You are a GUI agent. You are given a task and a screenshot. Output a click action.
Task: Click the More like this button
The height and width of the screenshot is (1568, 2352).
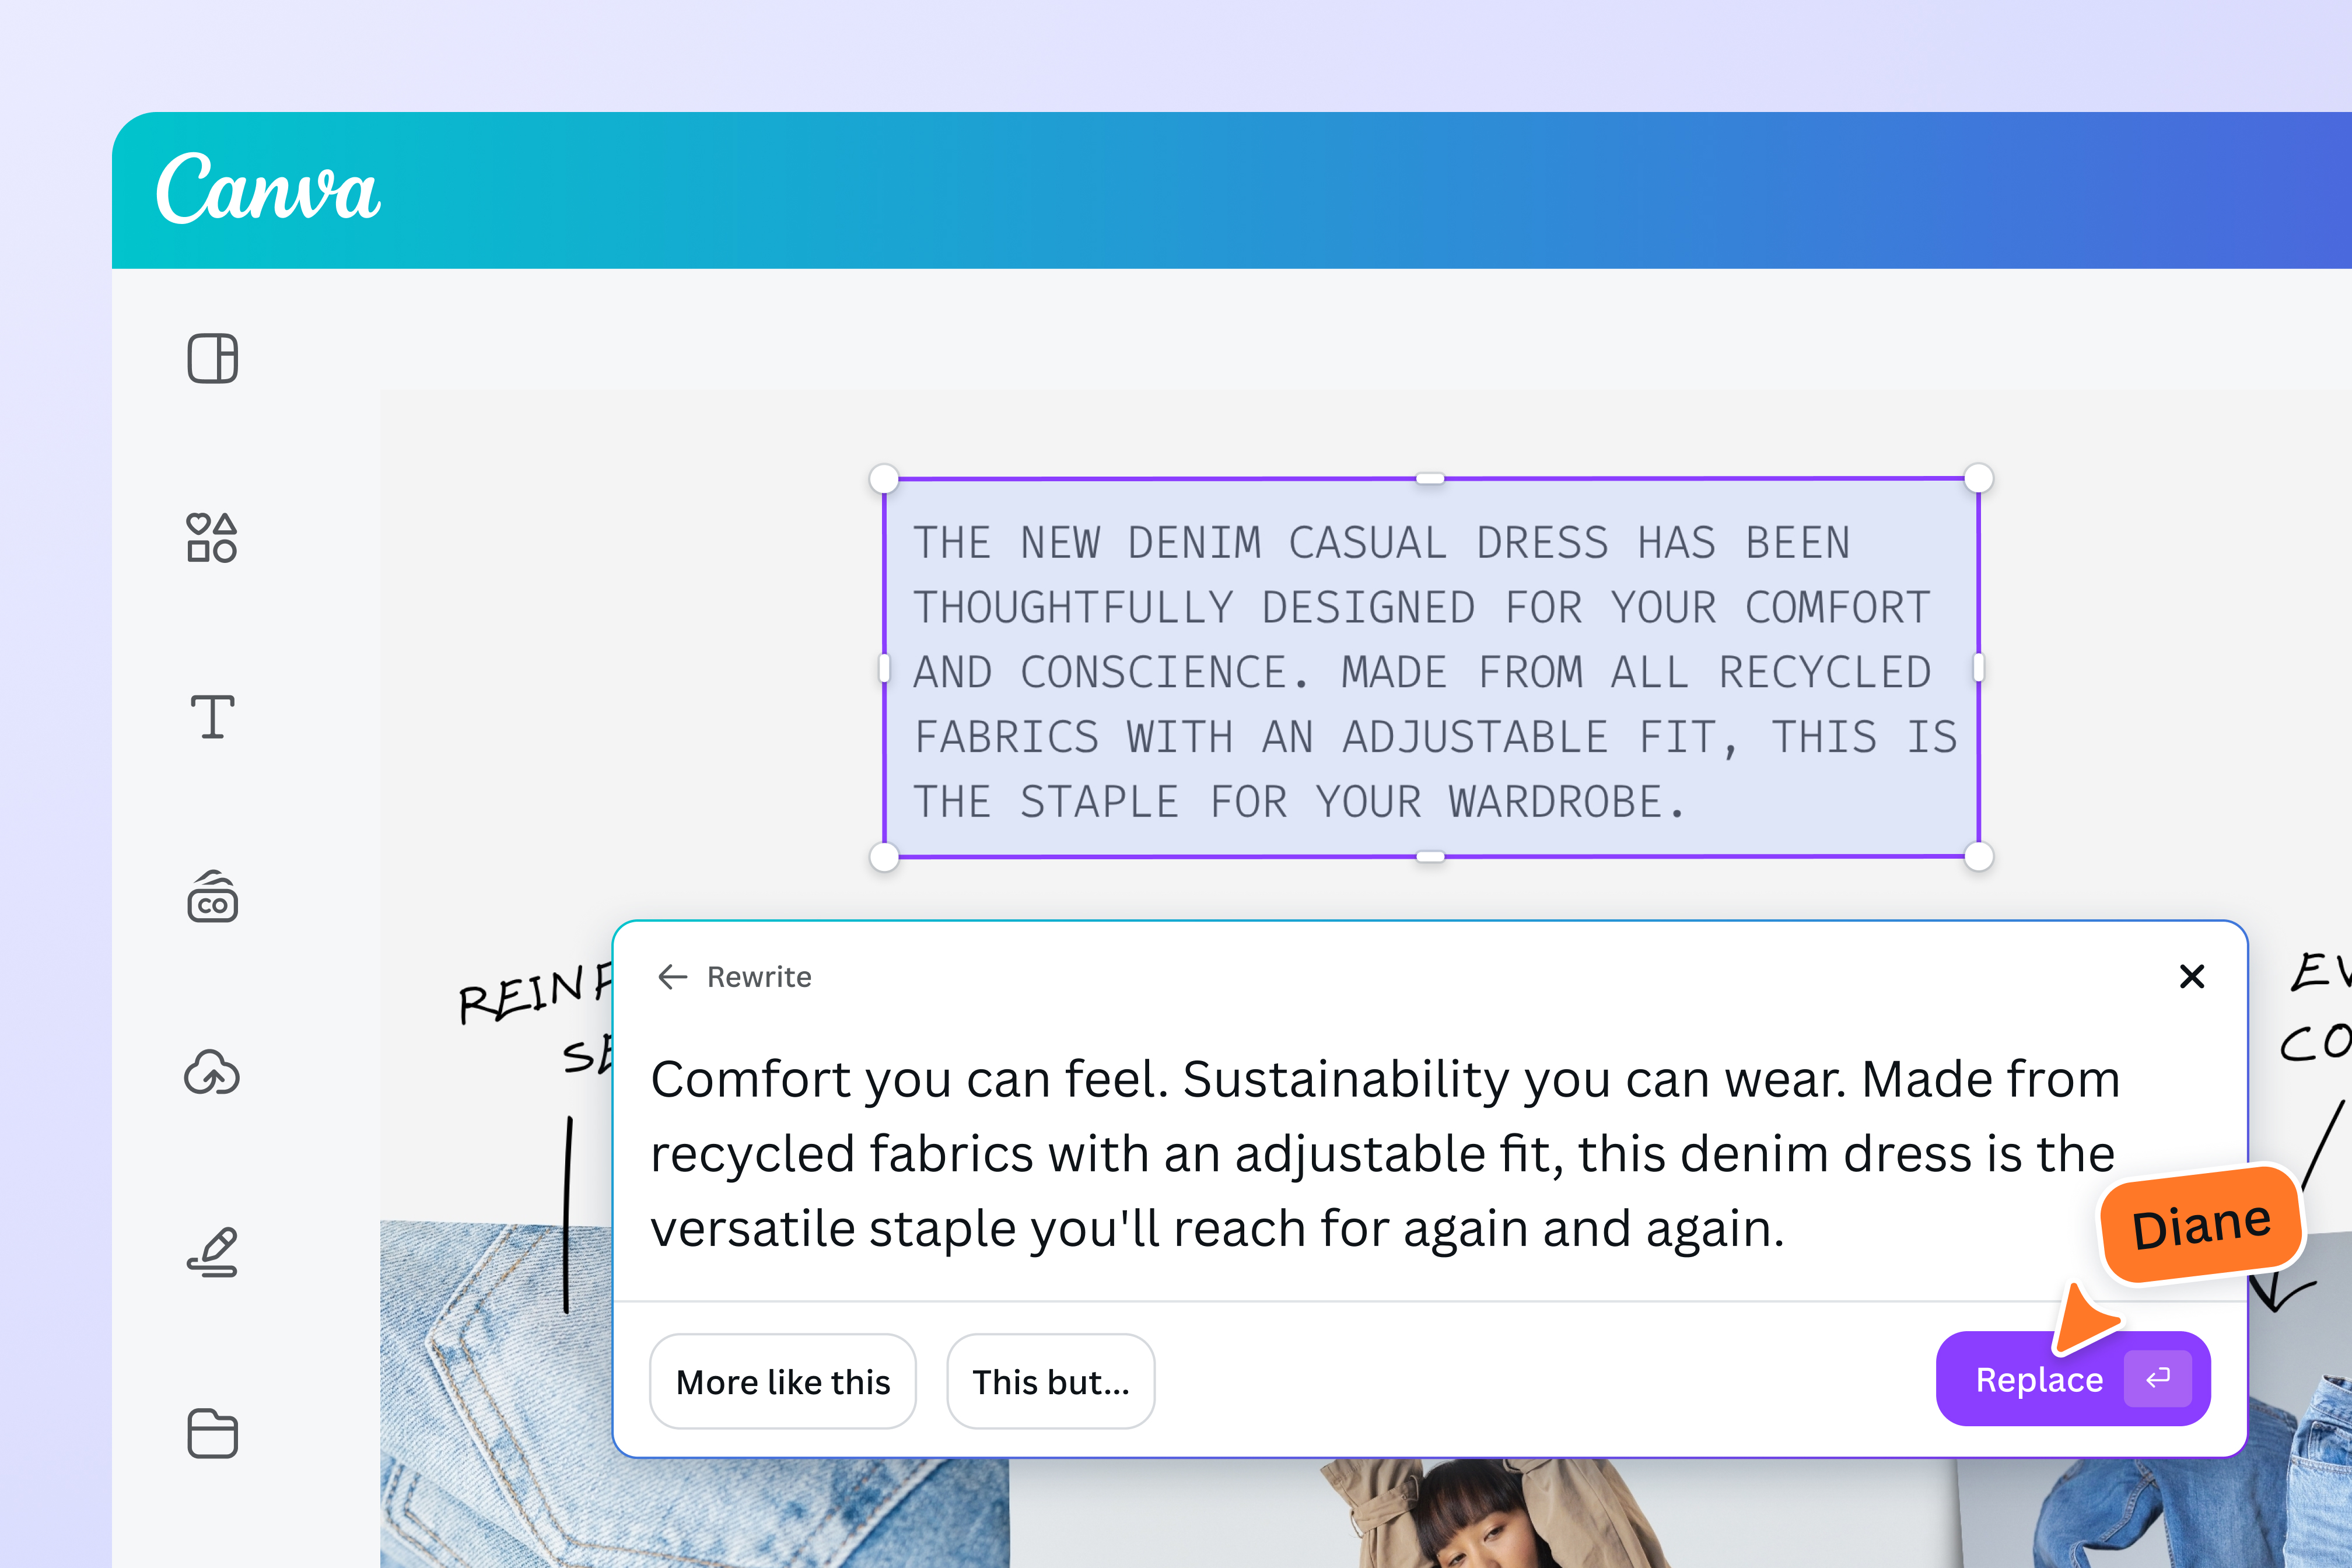[783, 1381]
